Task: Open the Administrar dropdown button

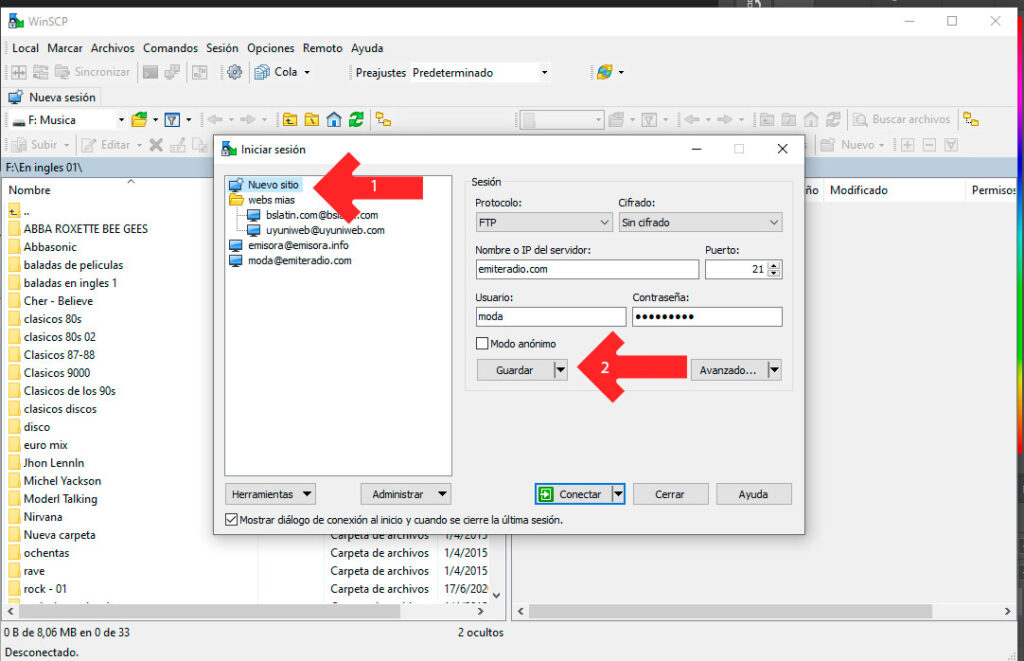Action: tap(406, 494)
